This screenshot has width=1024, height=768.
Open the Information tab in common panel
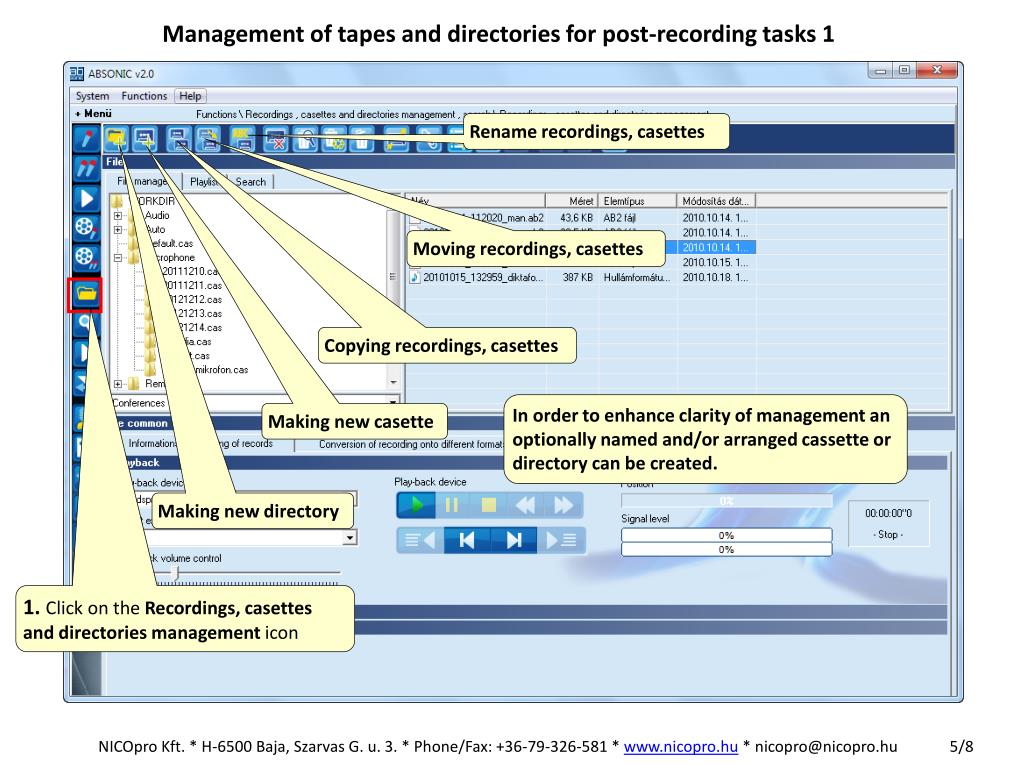coord(152,443)
